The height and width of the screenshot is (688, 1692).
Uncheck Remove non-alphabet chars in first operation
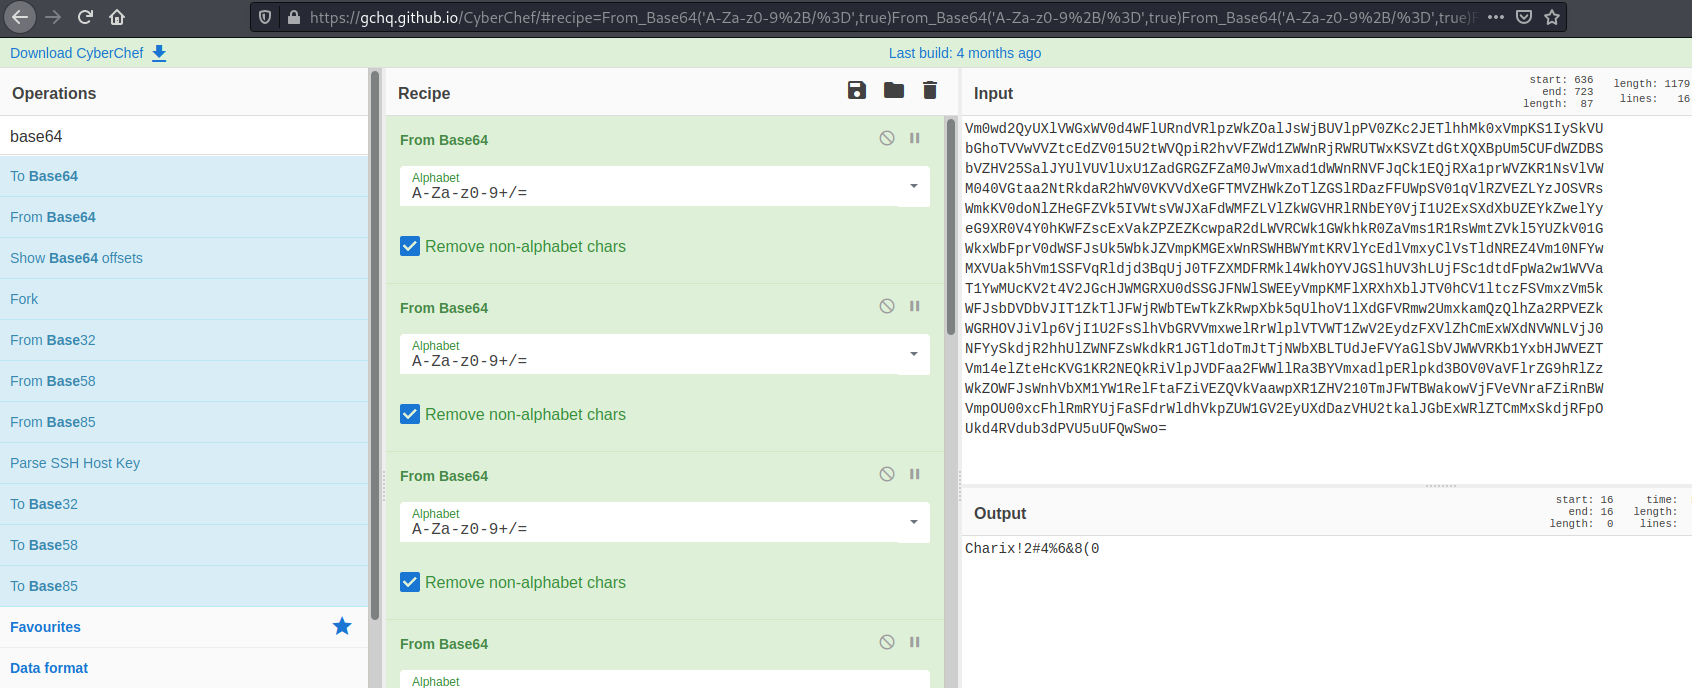click(410, 246)
